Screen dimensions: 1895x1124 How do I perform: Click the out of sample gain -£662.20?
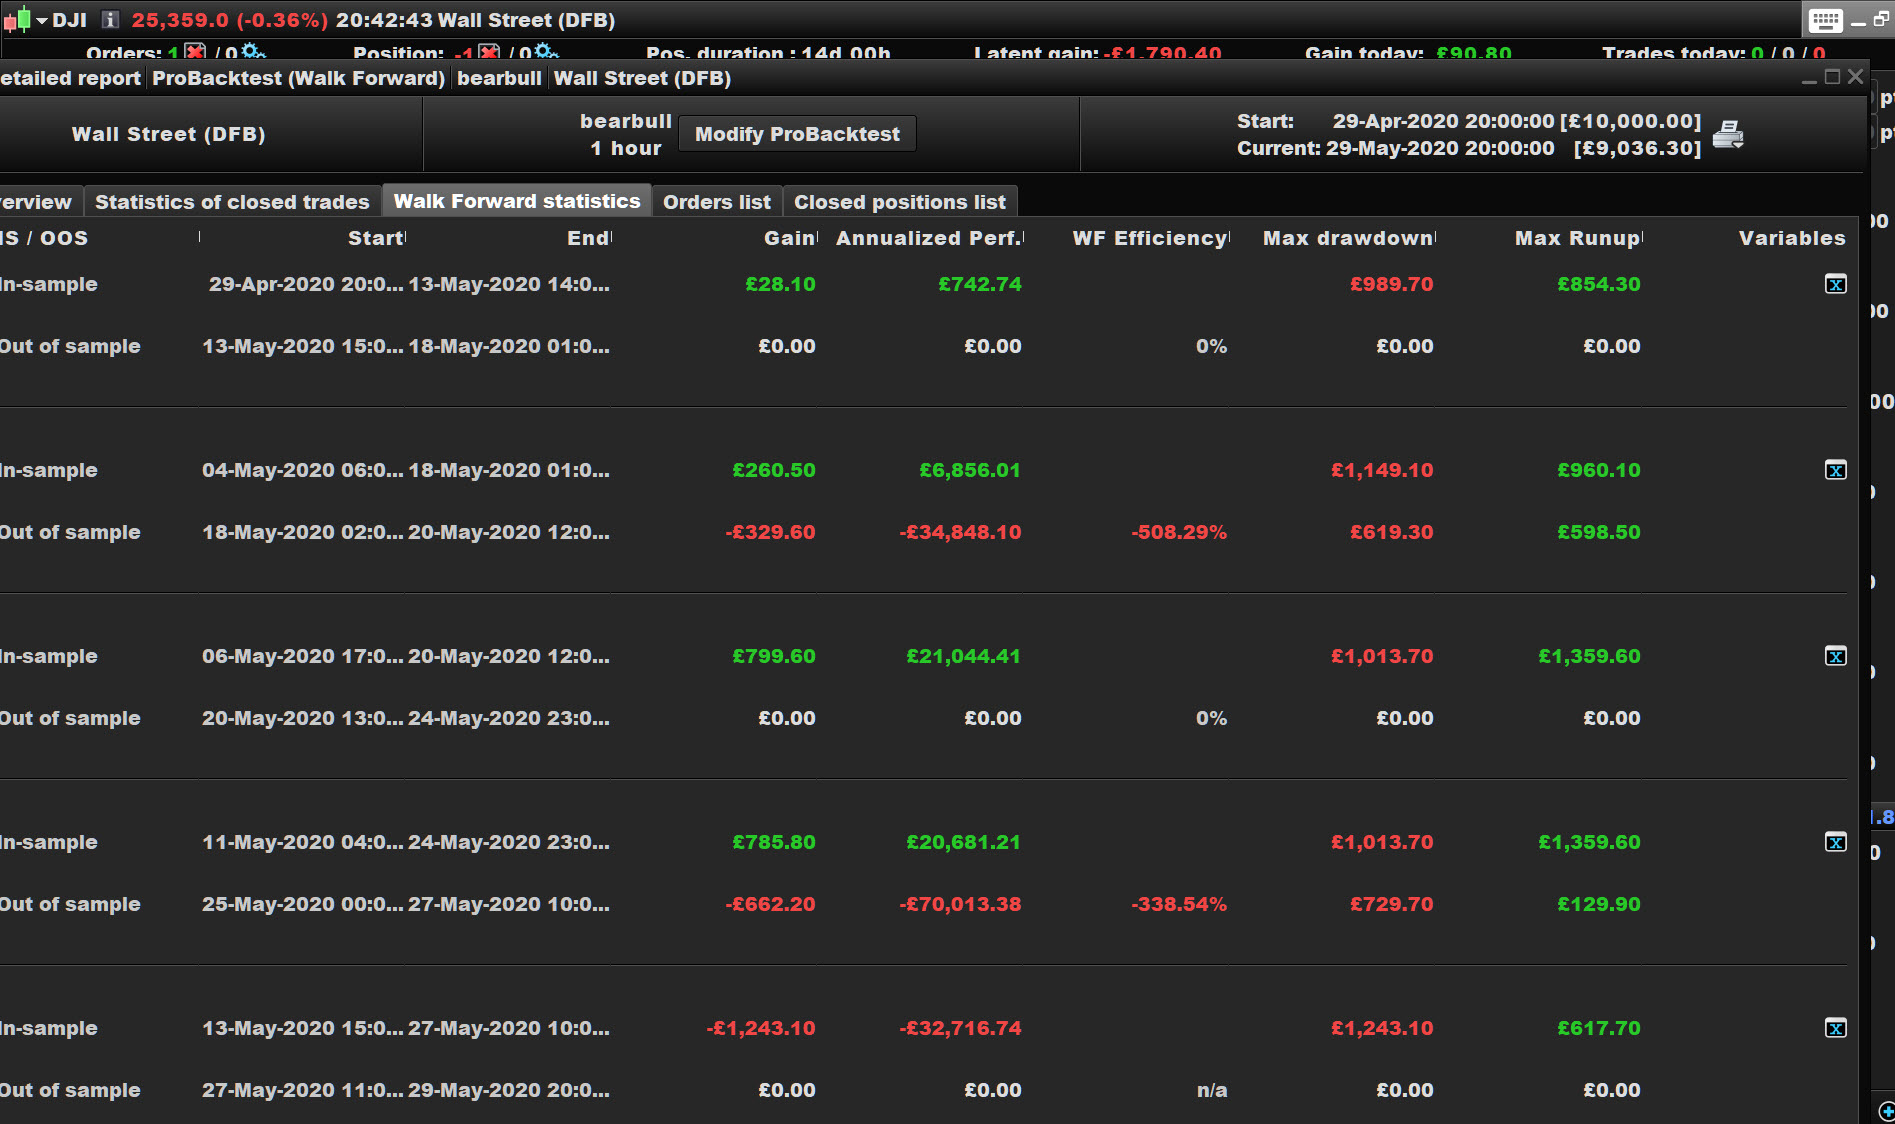[770, 904]
